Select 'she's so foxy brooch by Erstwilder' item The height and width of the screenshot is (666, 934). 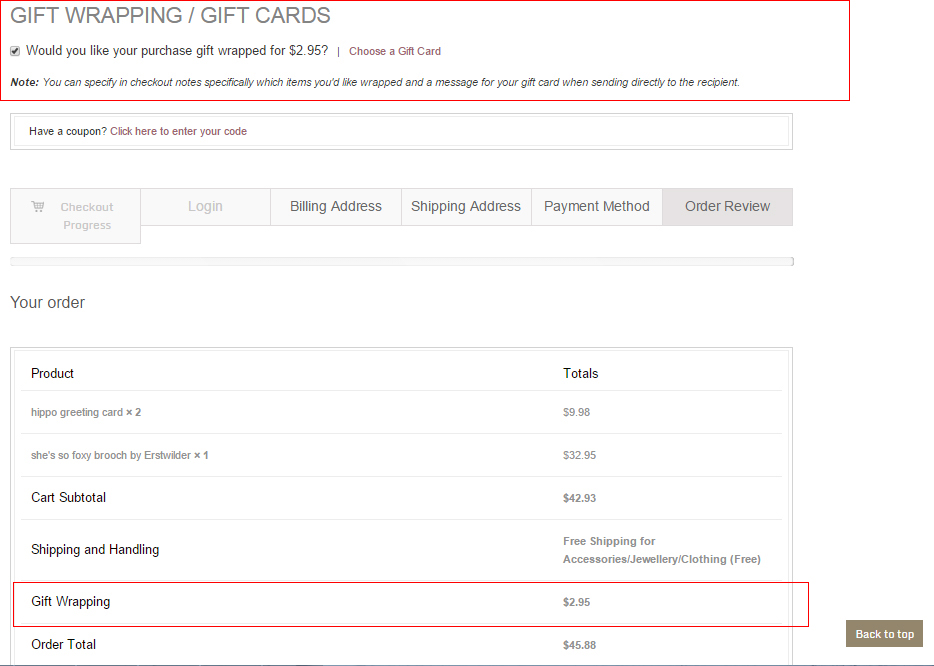pyautogui.click(x=120, y=455)
